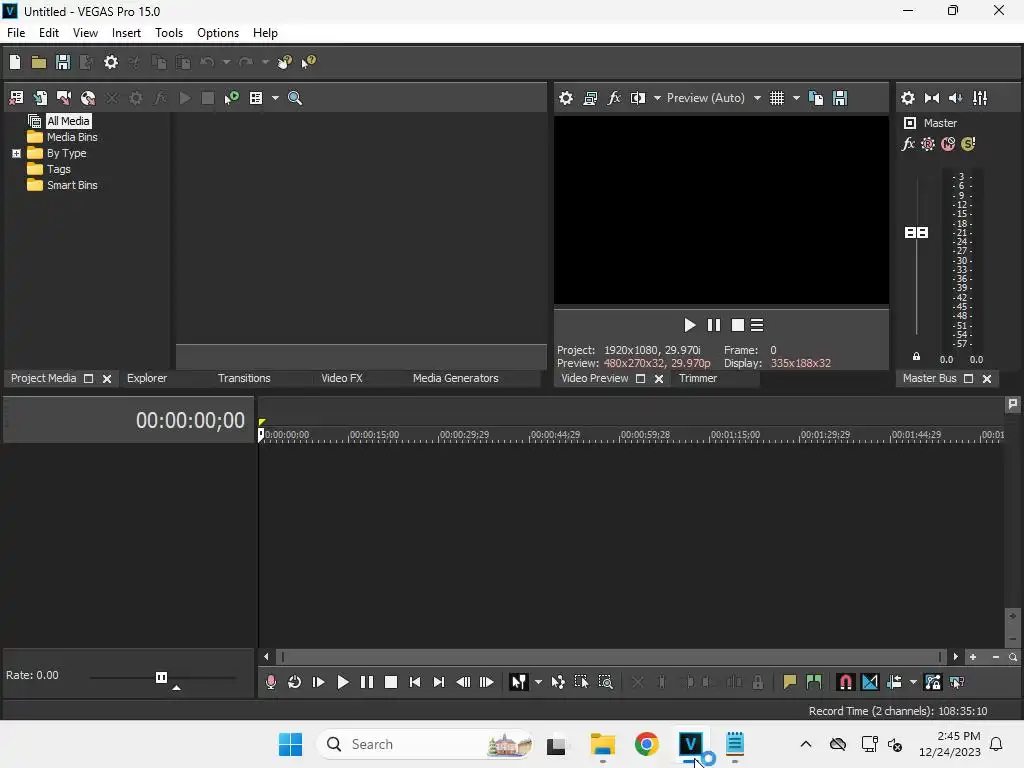The height and width of the screenshot is (768, 1024).
Task: Switch to the Media Generators tab
Action: [455, 378]
